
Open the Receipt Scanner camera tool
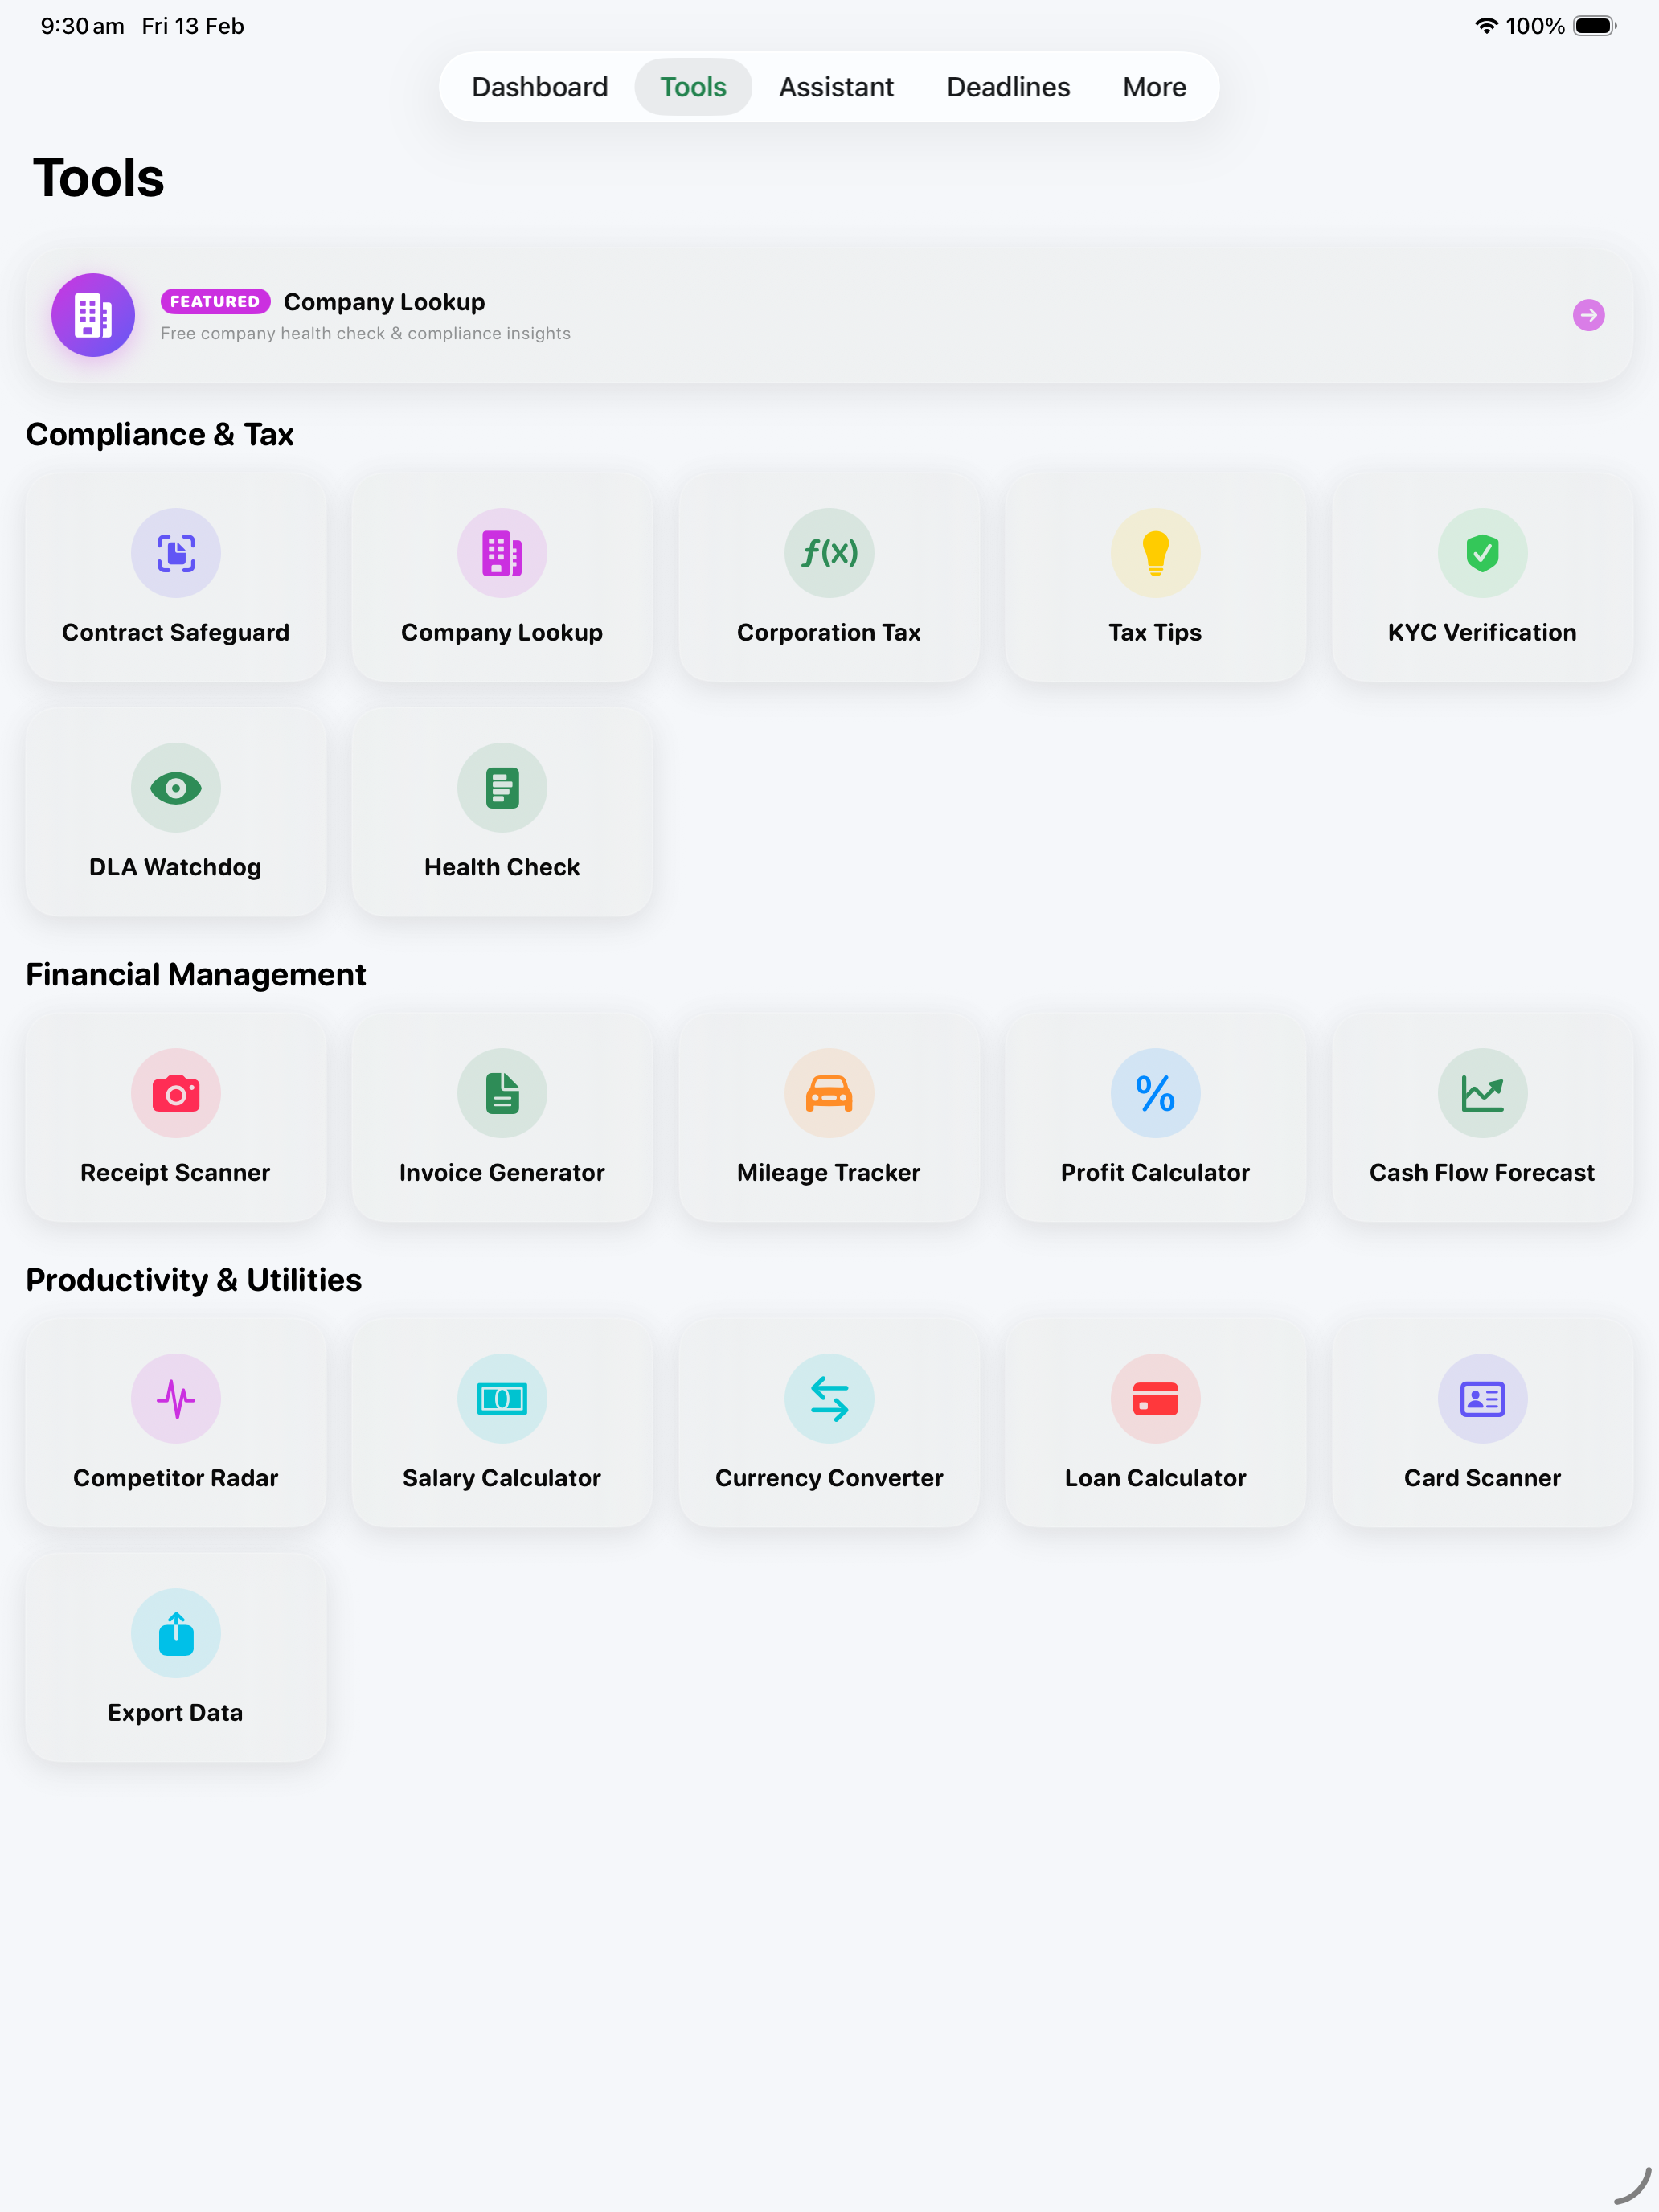click(176, 1093)
